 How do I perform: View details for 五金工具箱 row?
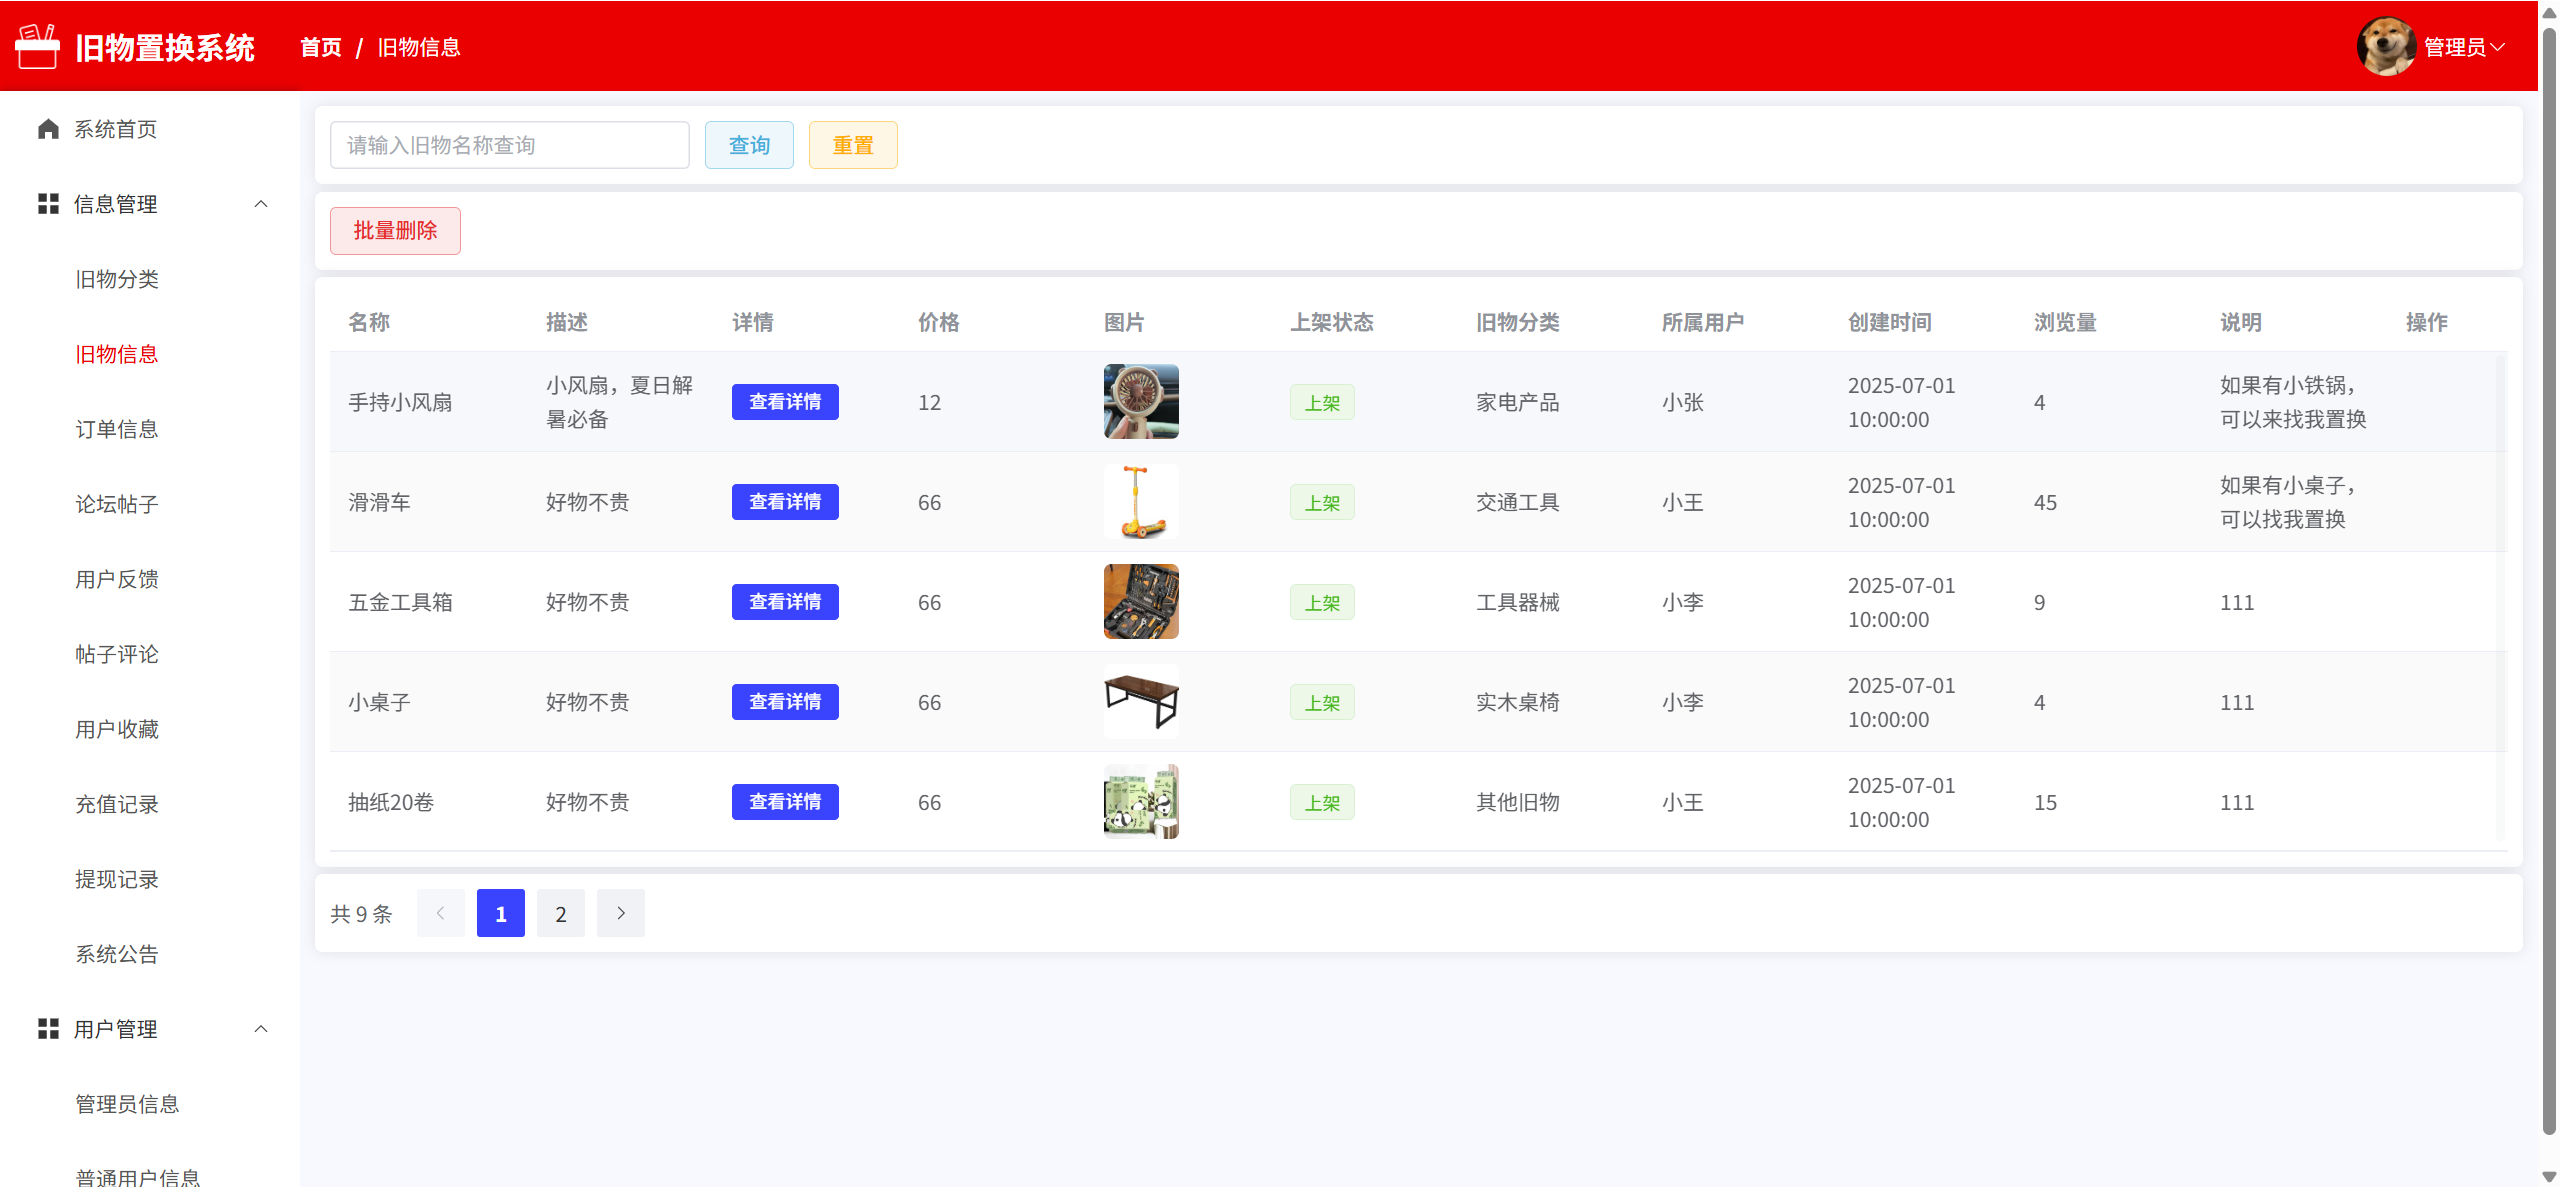[x=784, y=602]
